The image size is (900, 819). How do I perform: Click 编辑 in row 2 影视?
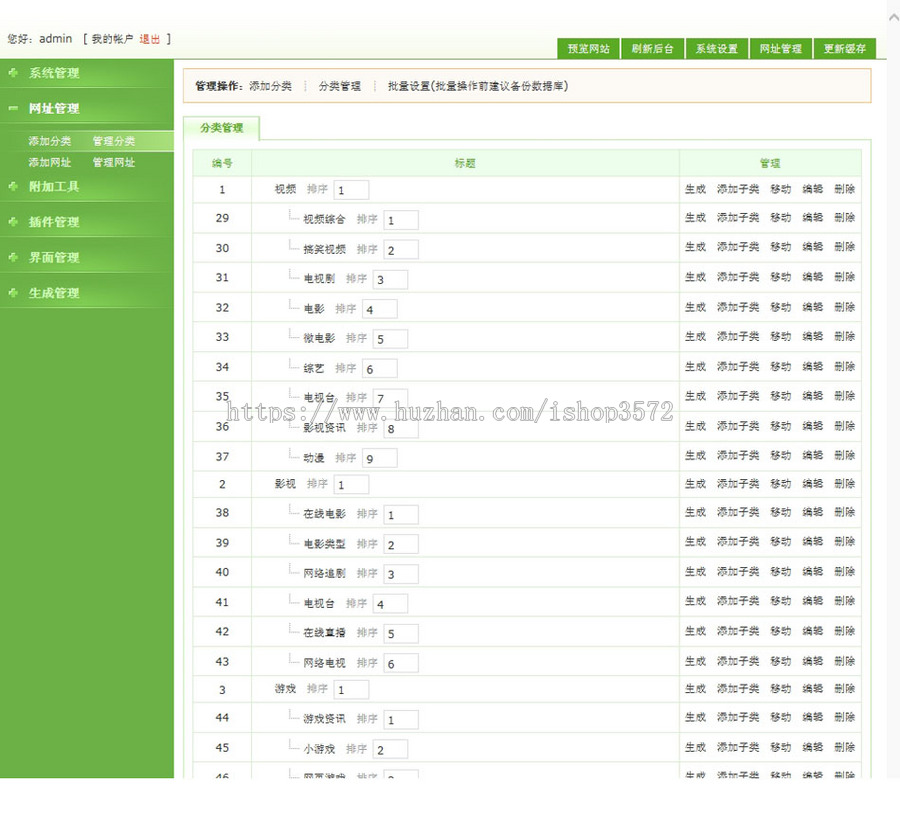[x=812, y=484]
